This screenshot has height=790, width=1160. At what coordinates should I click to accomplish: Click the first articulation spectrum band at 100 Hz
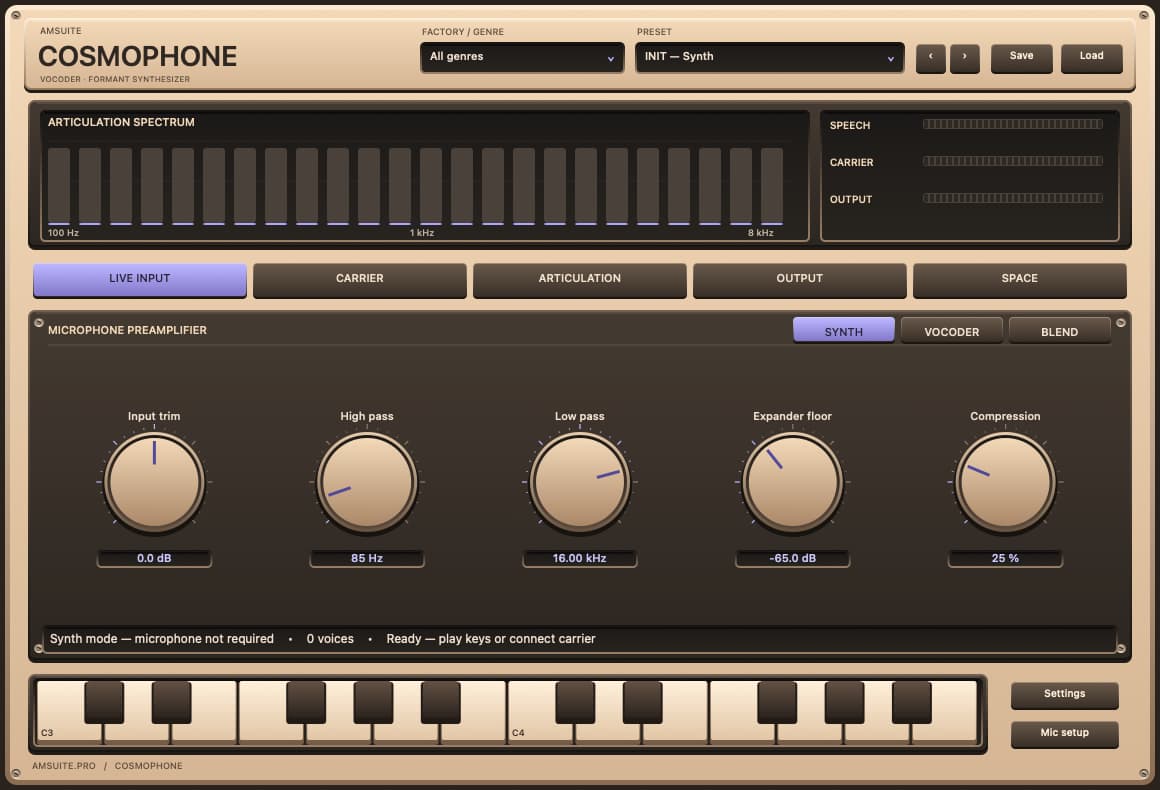(59, 186)
